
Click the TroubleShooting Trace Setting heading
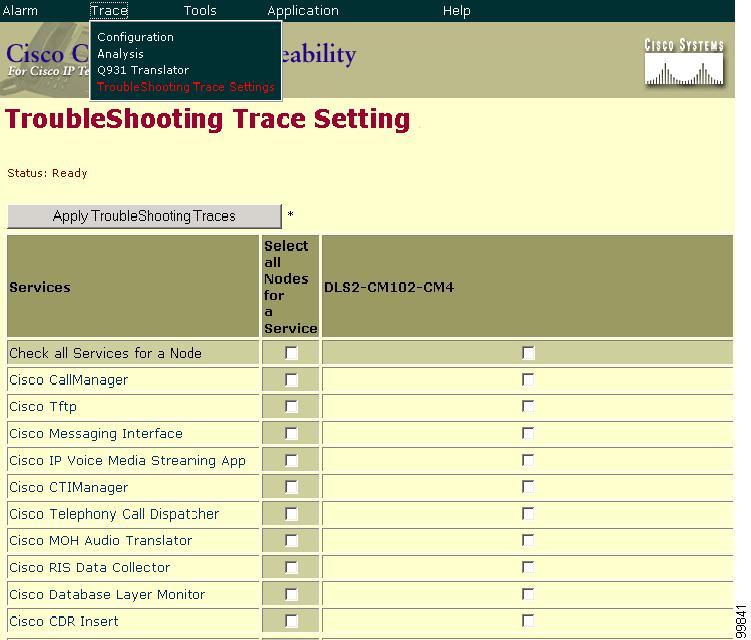click(x=207, y=119)
